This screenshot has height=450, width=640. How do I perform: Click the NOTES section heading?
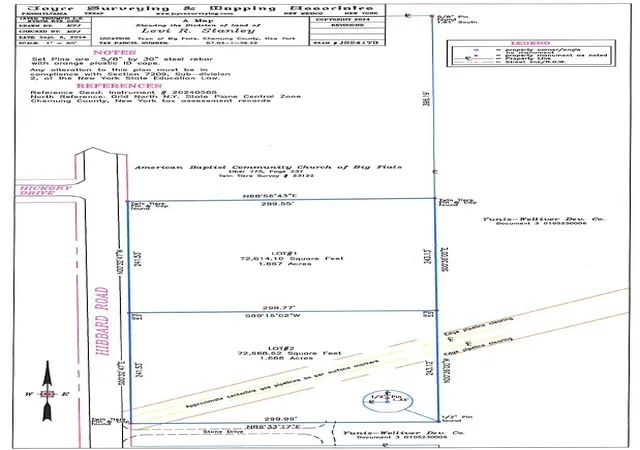click(x=114, y=52)
